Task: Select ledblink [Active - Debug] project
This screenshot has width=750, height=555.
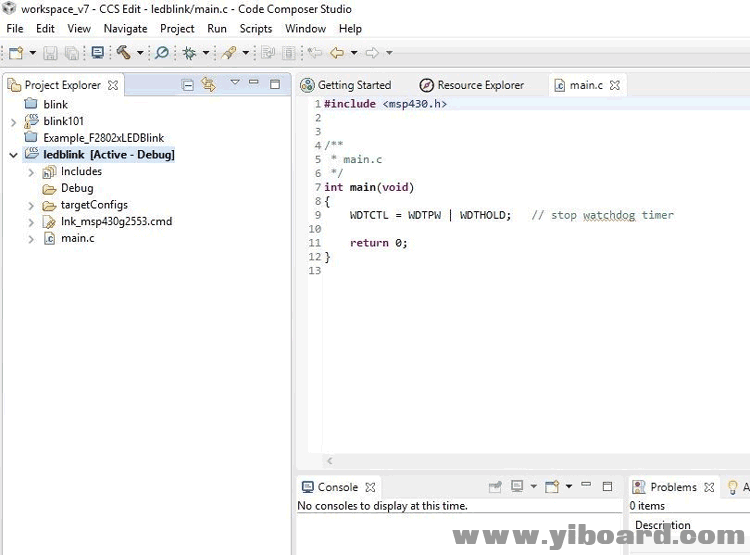Action: point(99,155)
